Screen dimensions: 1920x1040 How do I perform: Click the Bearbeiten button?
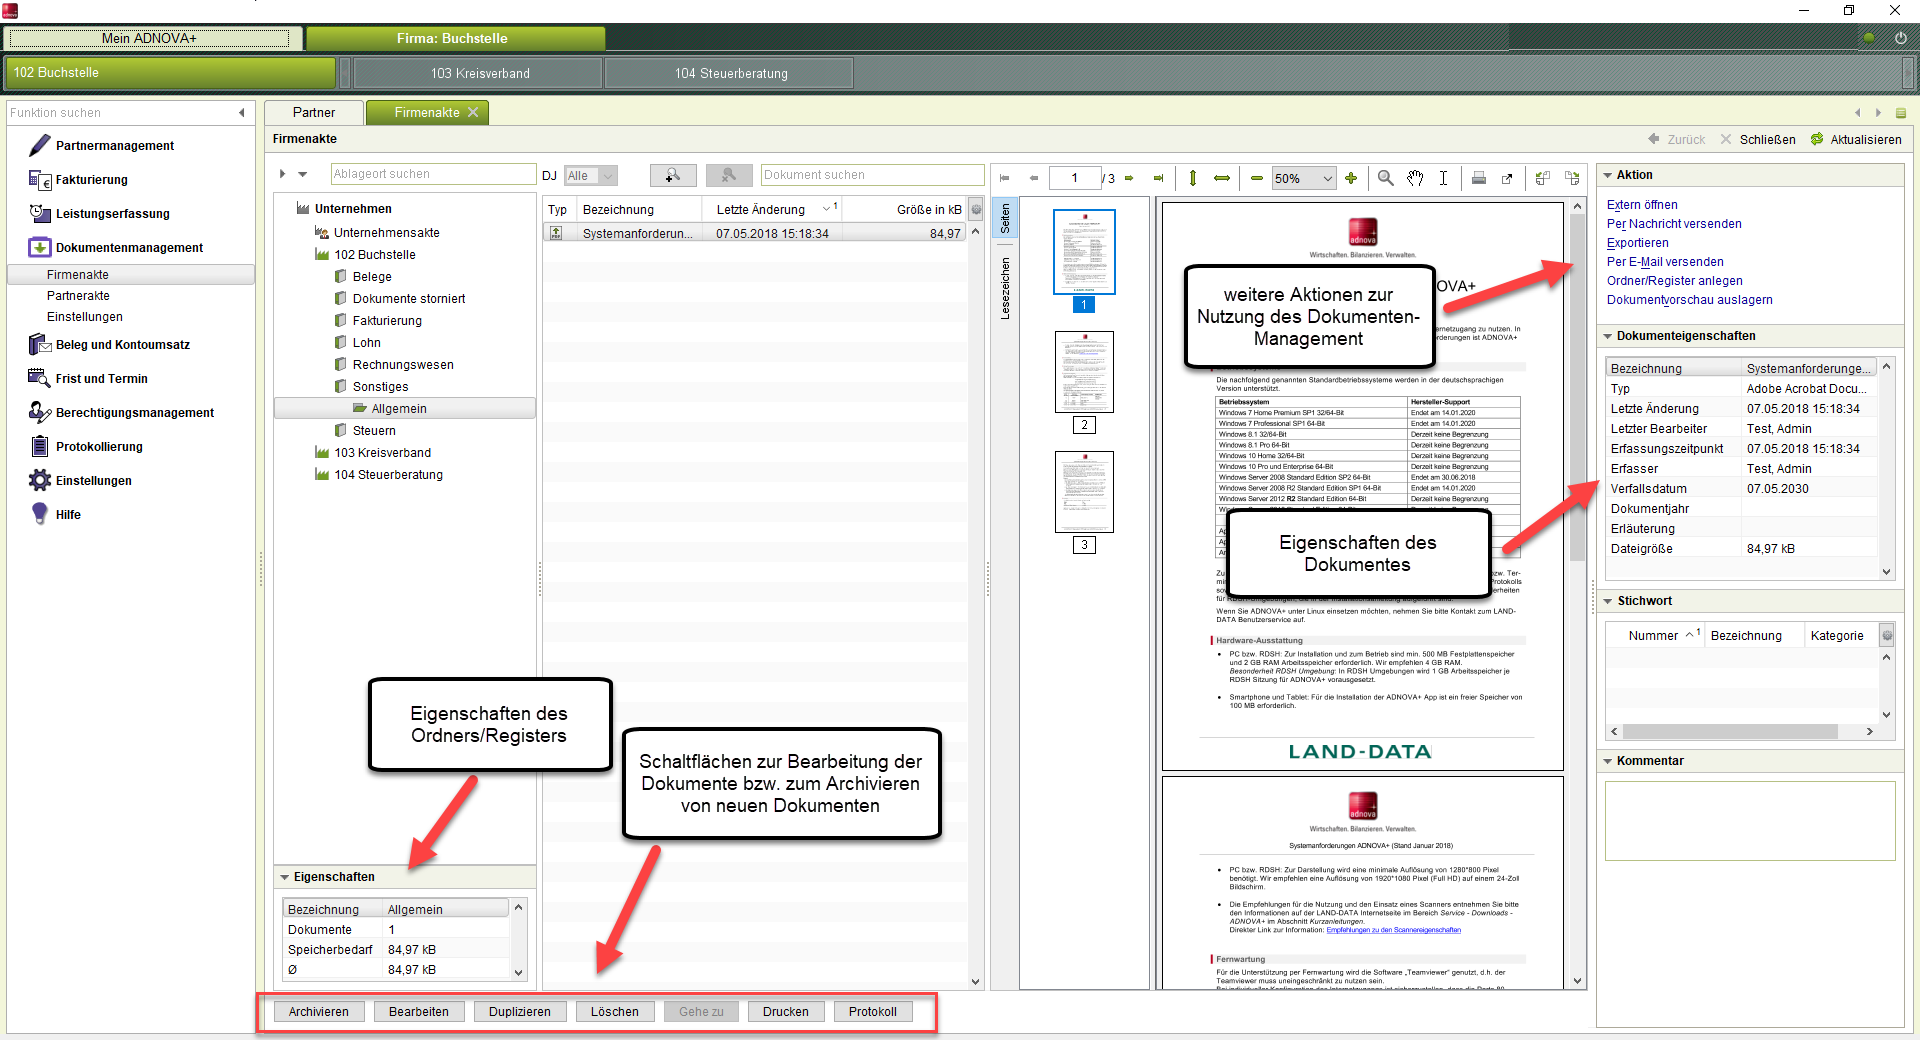click(419, 1012)
